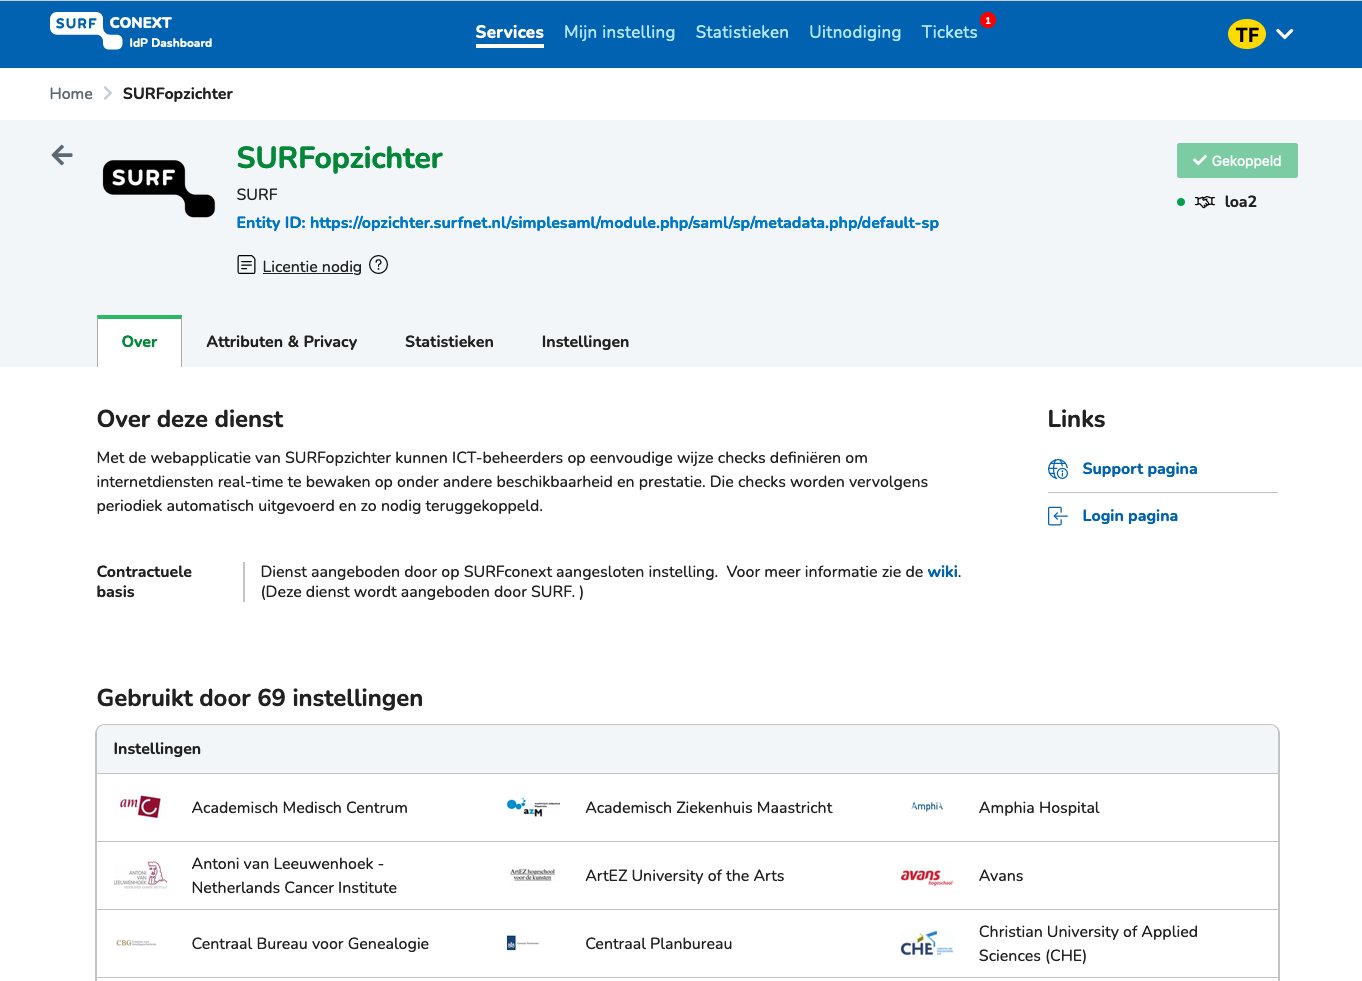
Task: Open the Services menu
Action: (x=509, y=32)
